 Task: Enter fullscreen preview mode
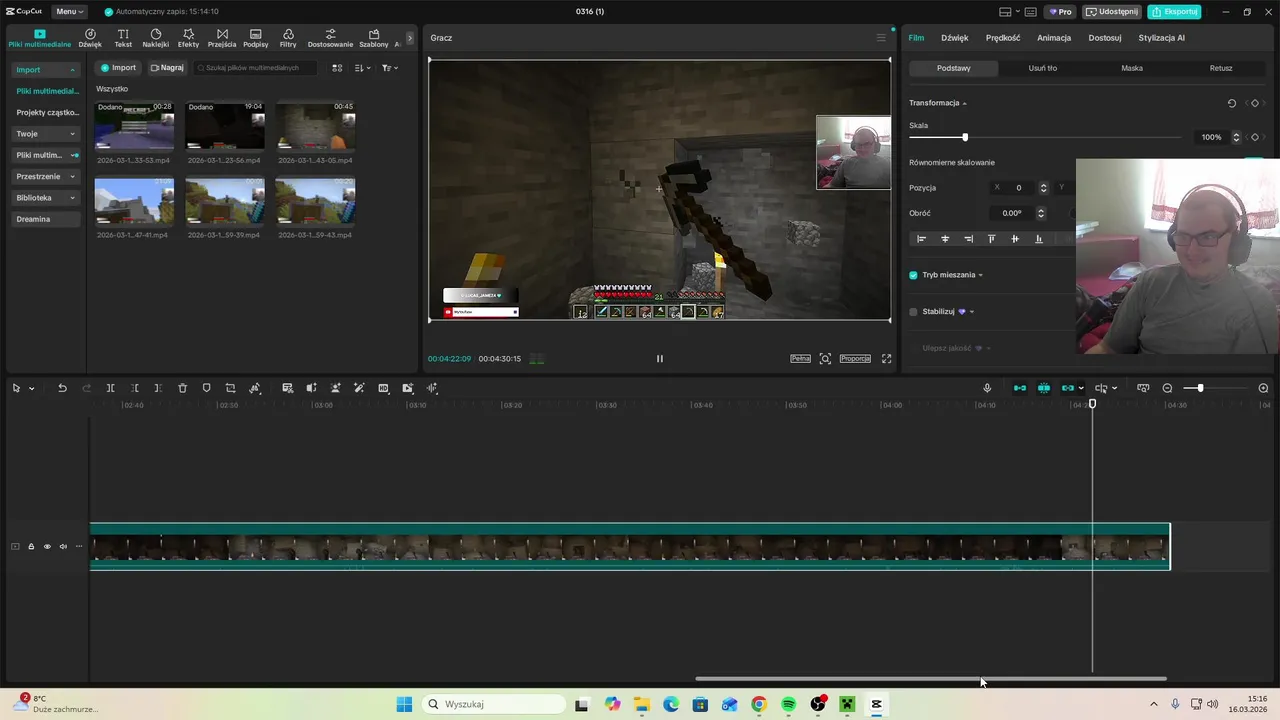(x=886, y=359)
